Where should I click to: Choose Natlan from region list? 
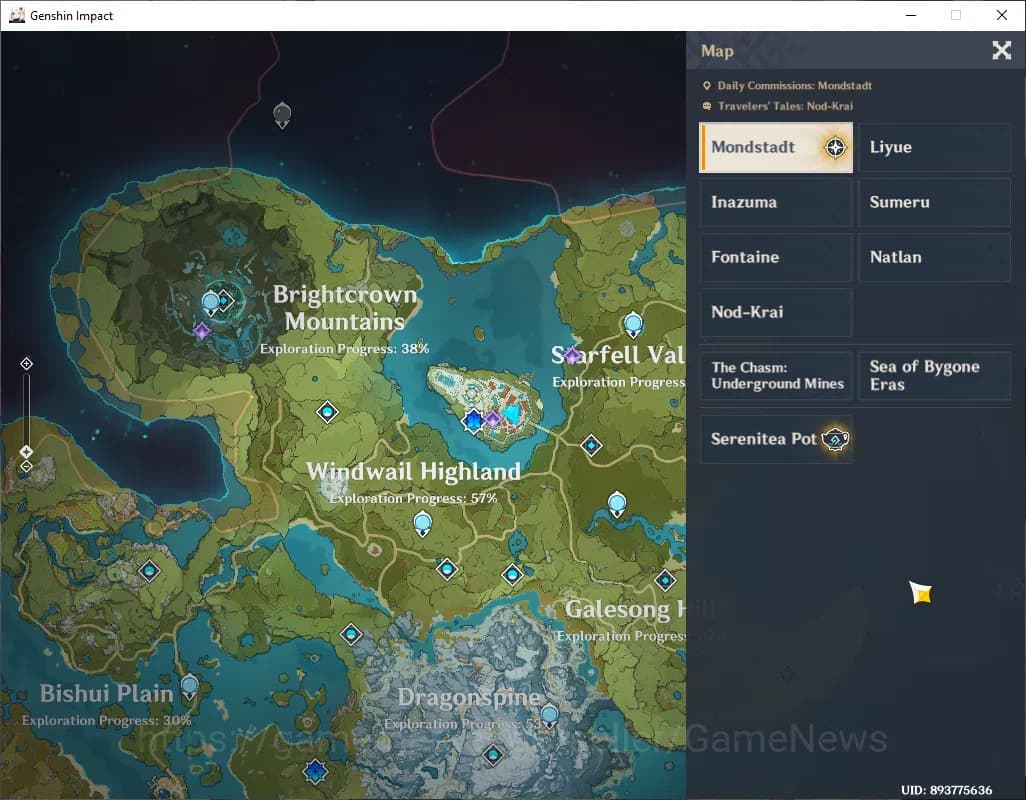(x=934, y=258)
